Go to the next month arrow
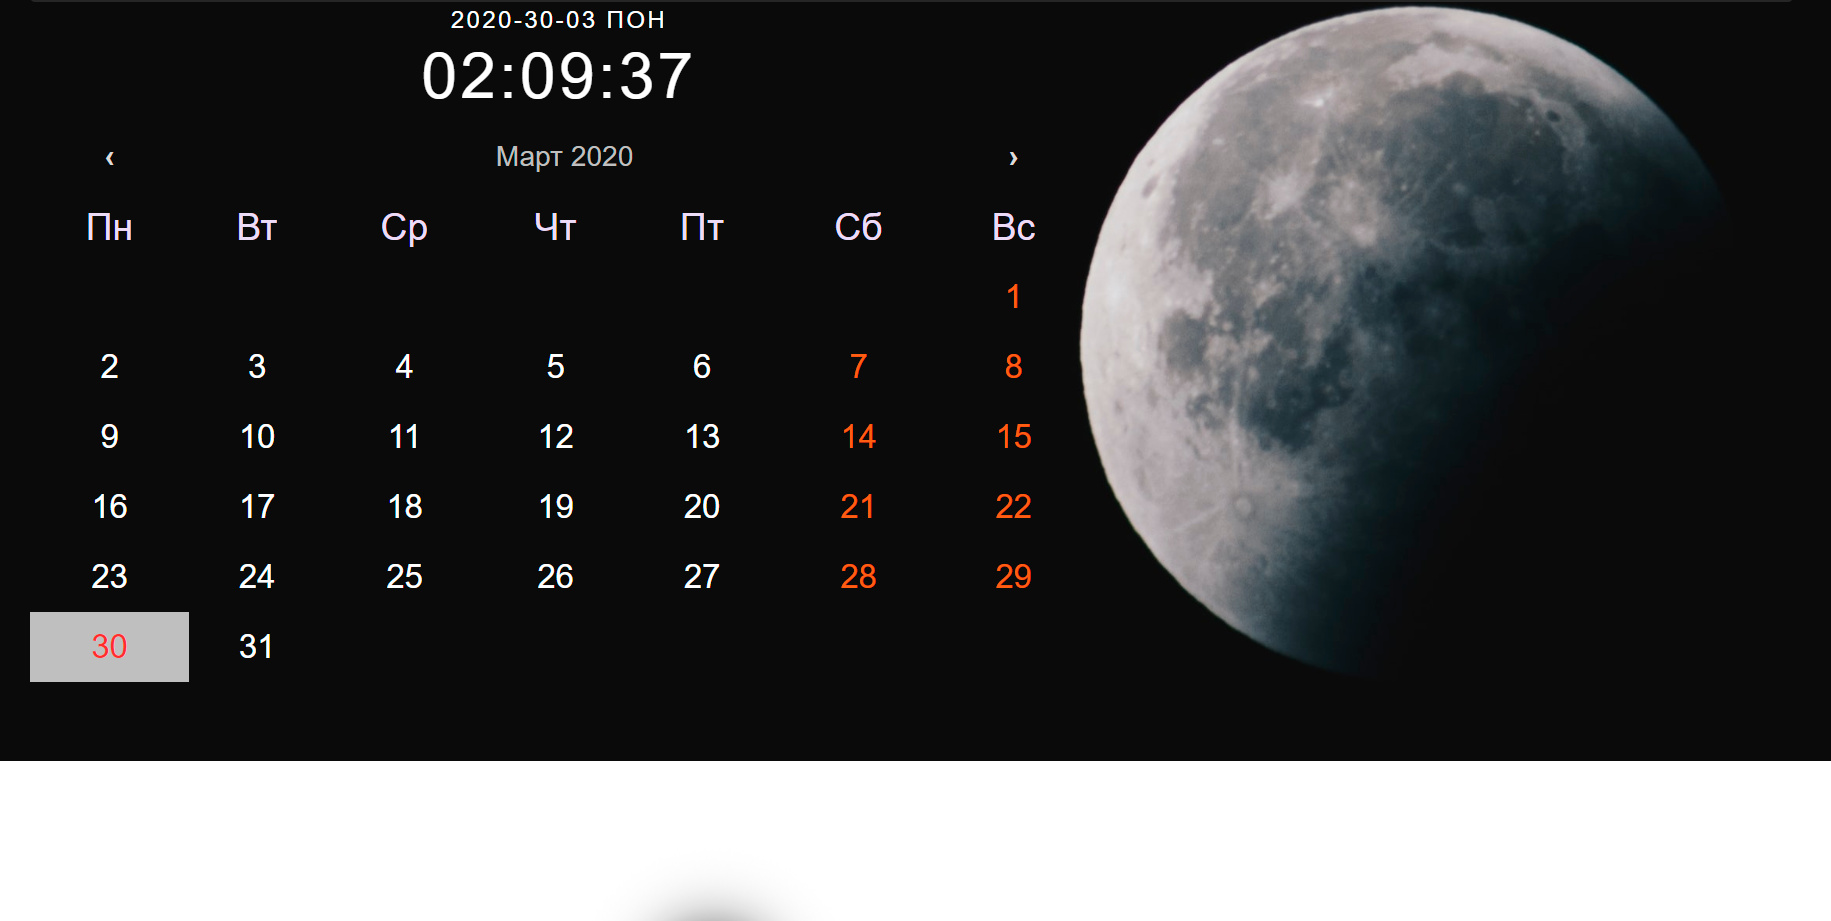 pyautogui.click(x=1013, y=158)
